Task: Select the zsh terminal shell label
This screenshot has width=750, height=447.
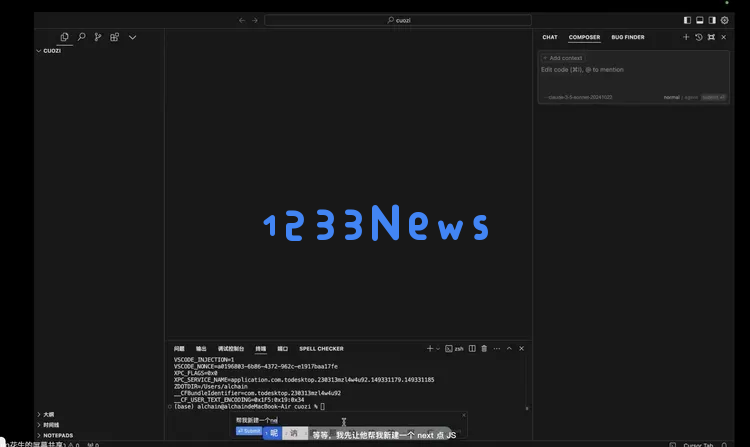Action: [x=454, y=349]
